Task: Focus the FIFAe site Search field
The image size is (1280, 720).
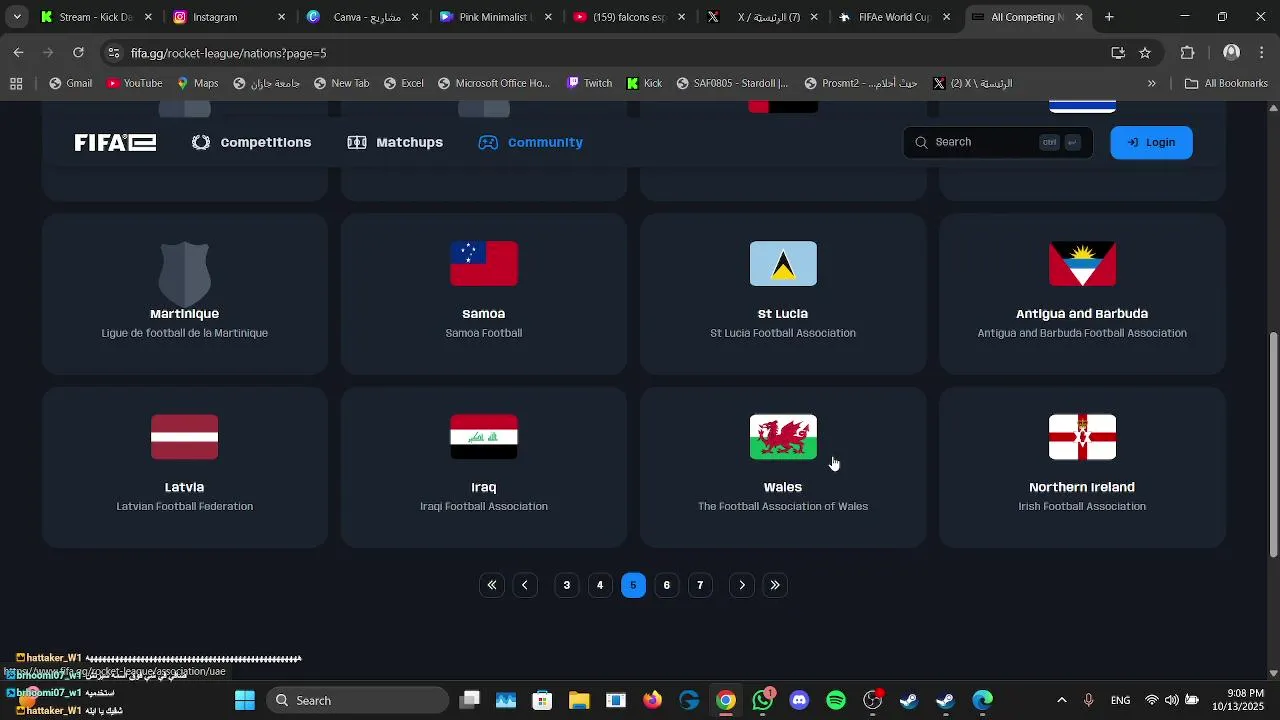Action: point(998,142)
